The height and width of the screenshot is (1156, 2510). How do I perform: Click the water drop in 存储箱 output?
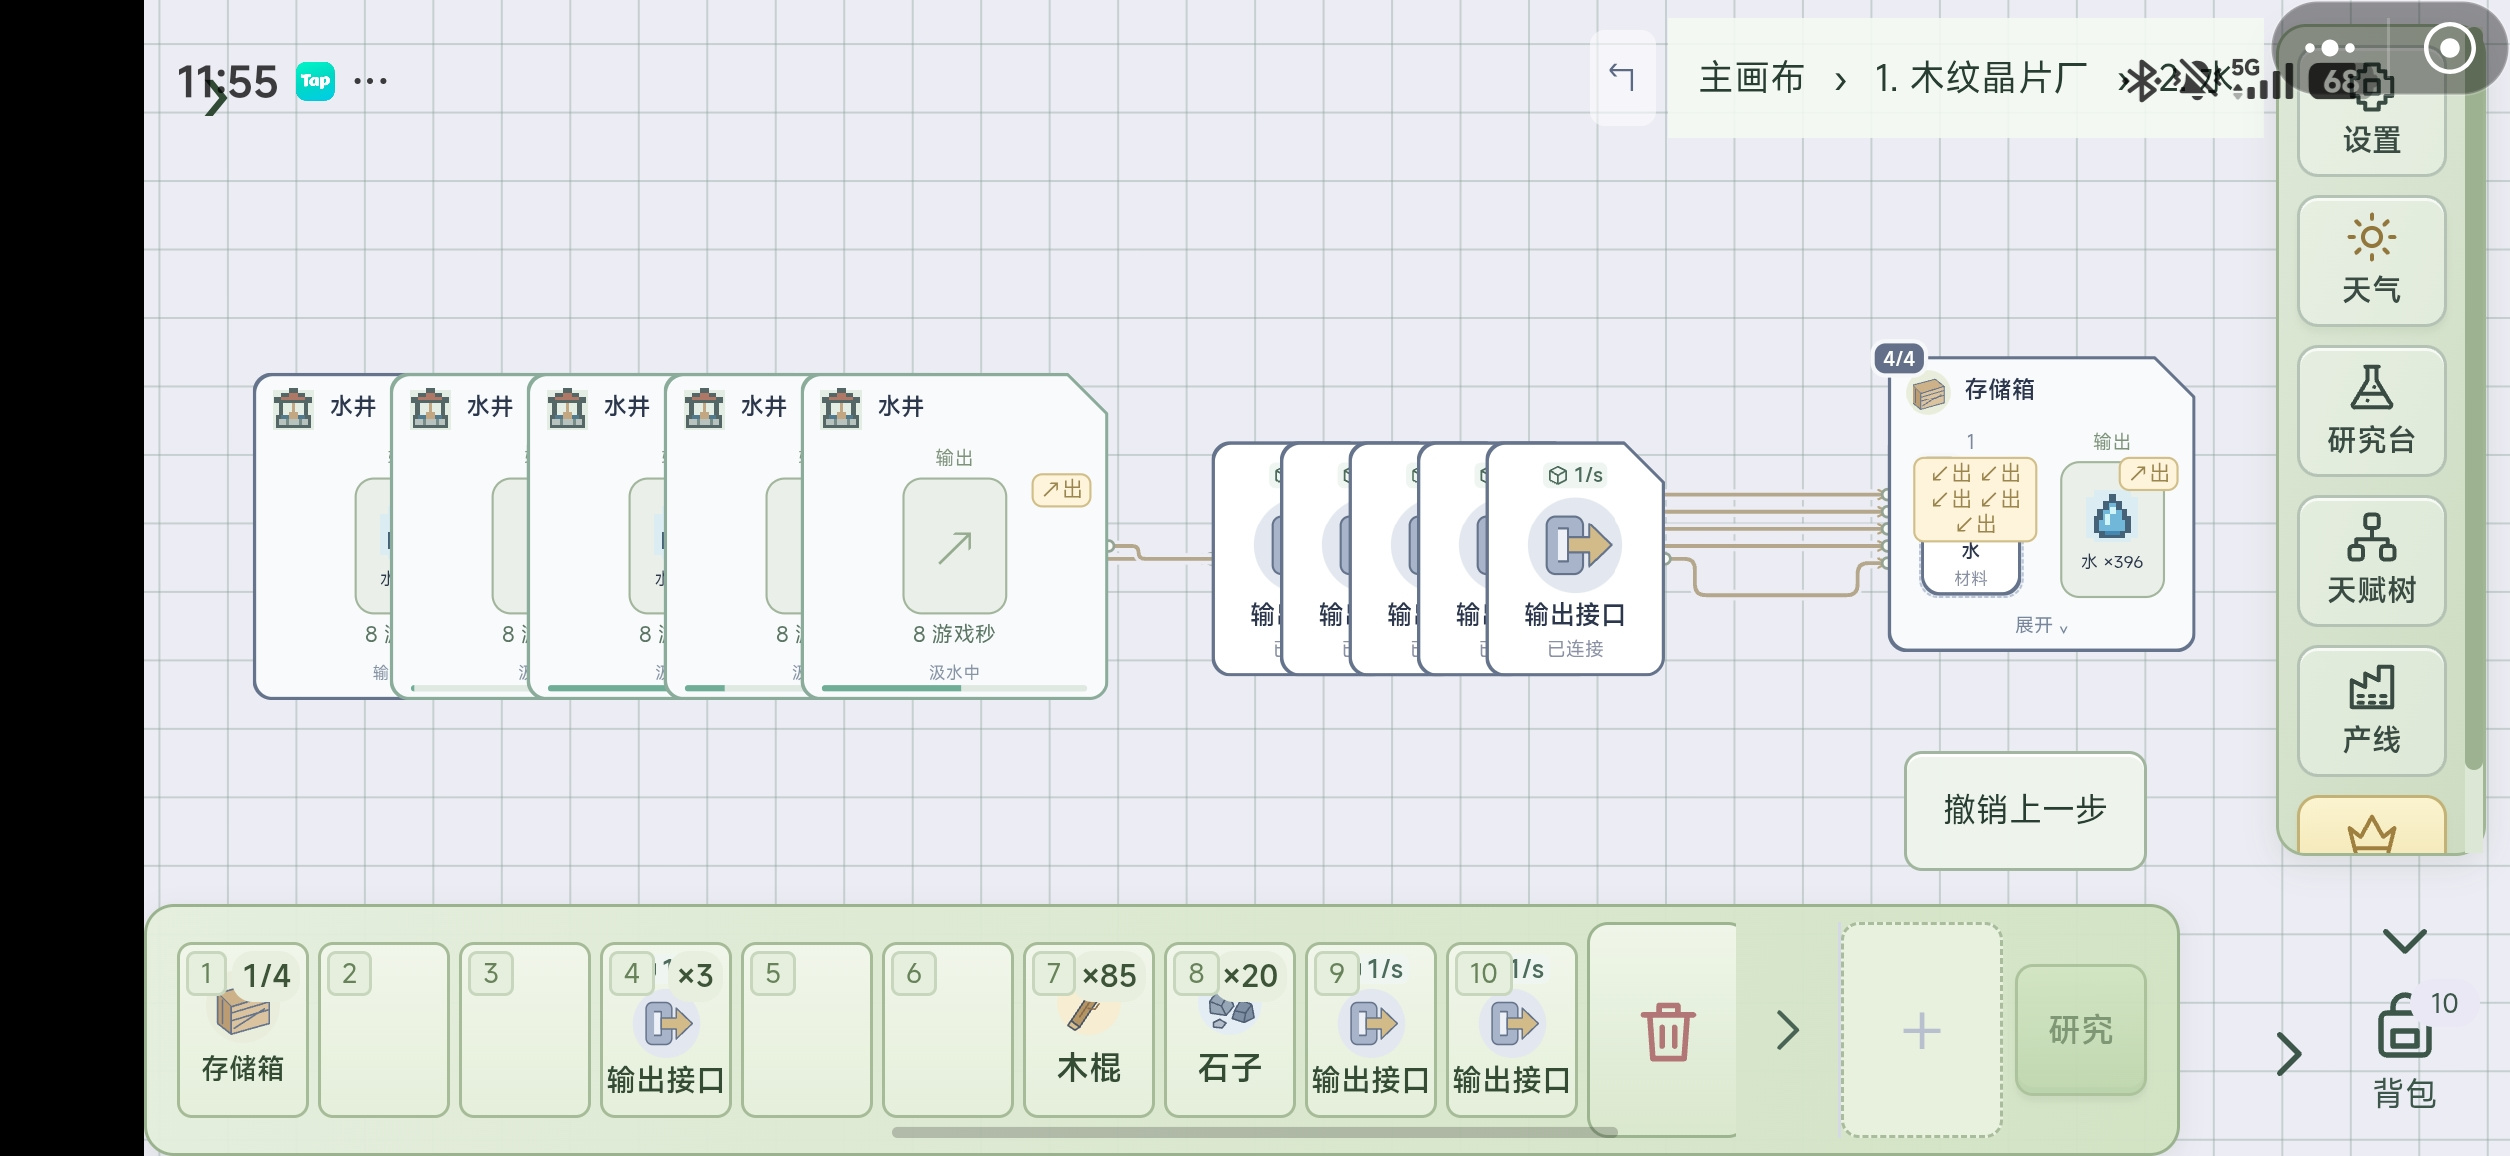pyautogui.click(x=2112, y=518)
